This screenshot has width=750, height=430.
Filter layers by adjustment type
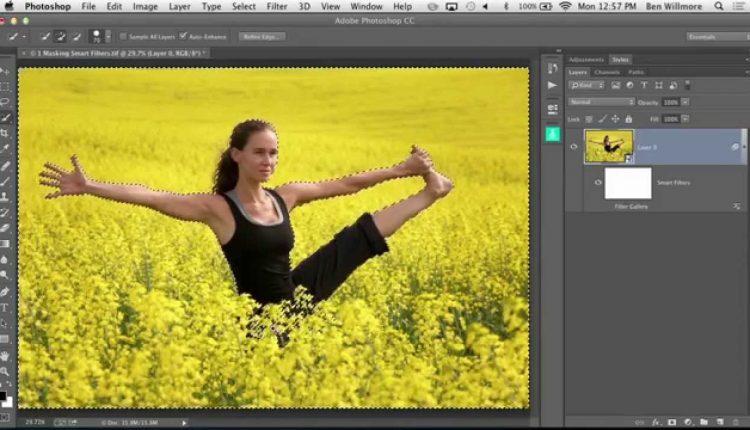tap(630, 85)
